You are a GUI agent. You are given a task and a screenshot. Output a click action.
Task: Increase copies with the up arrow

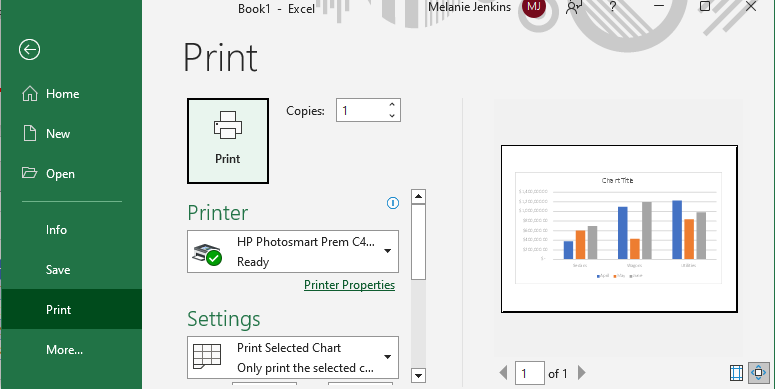tap(392, 104)
